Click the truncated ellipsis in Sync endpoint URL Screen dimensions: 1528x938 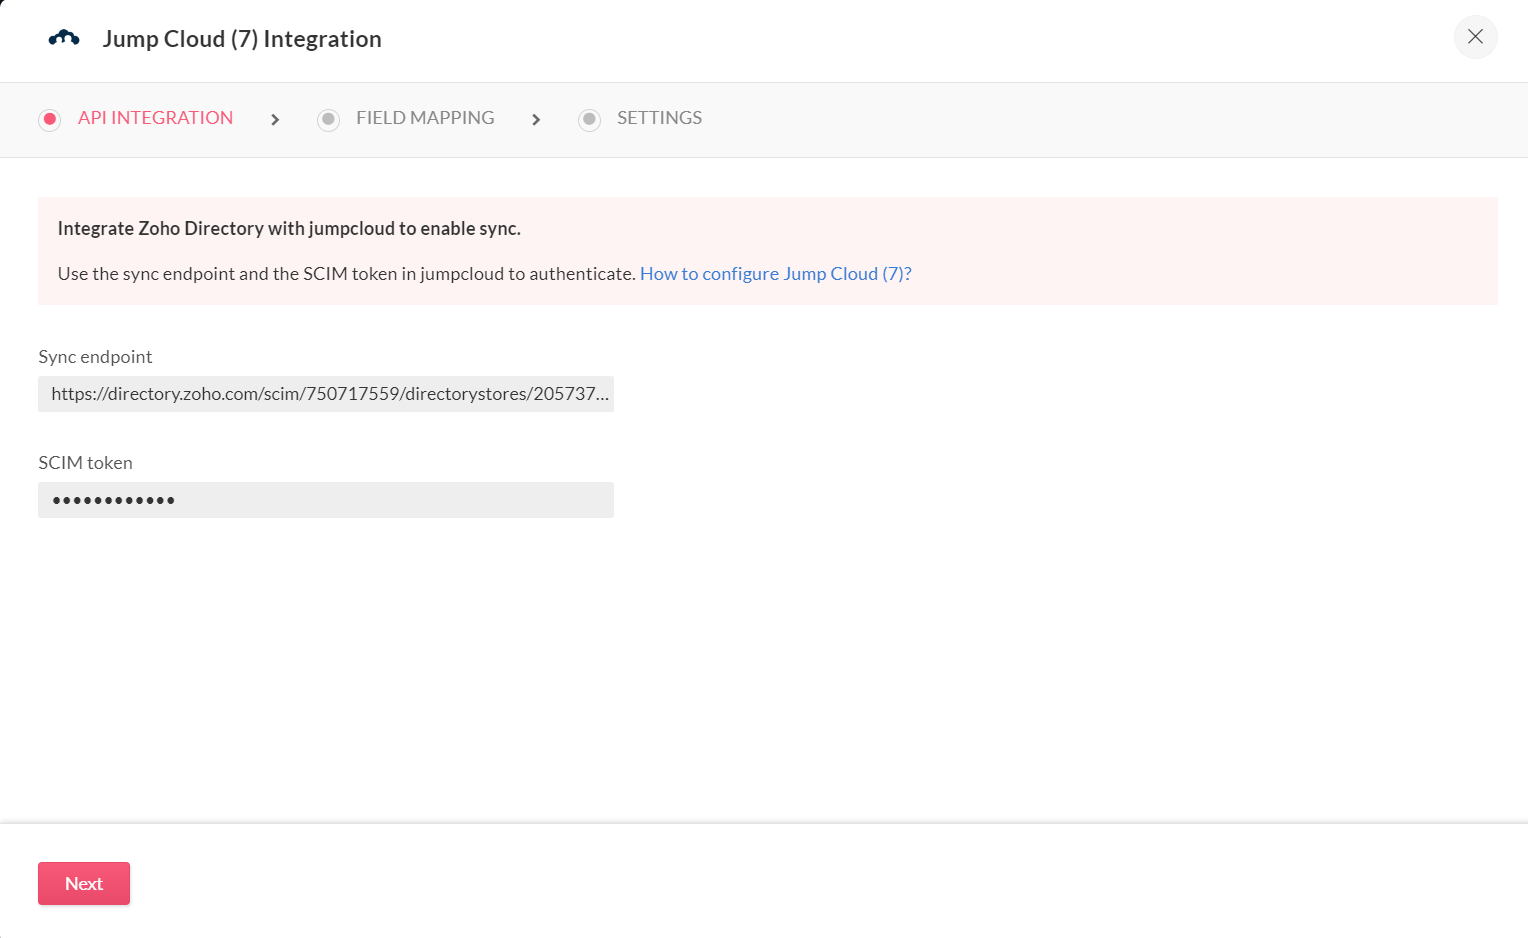pos(602,394)
